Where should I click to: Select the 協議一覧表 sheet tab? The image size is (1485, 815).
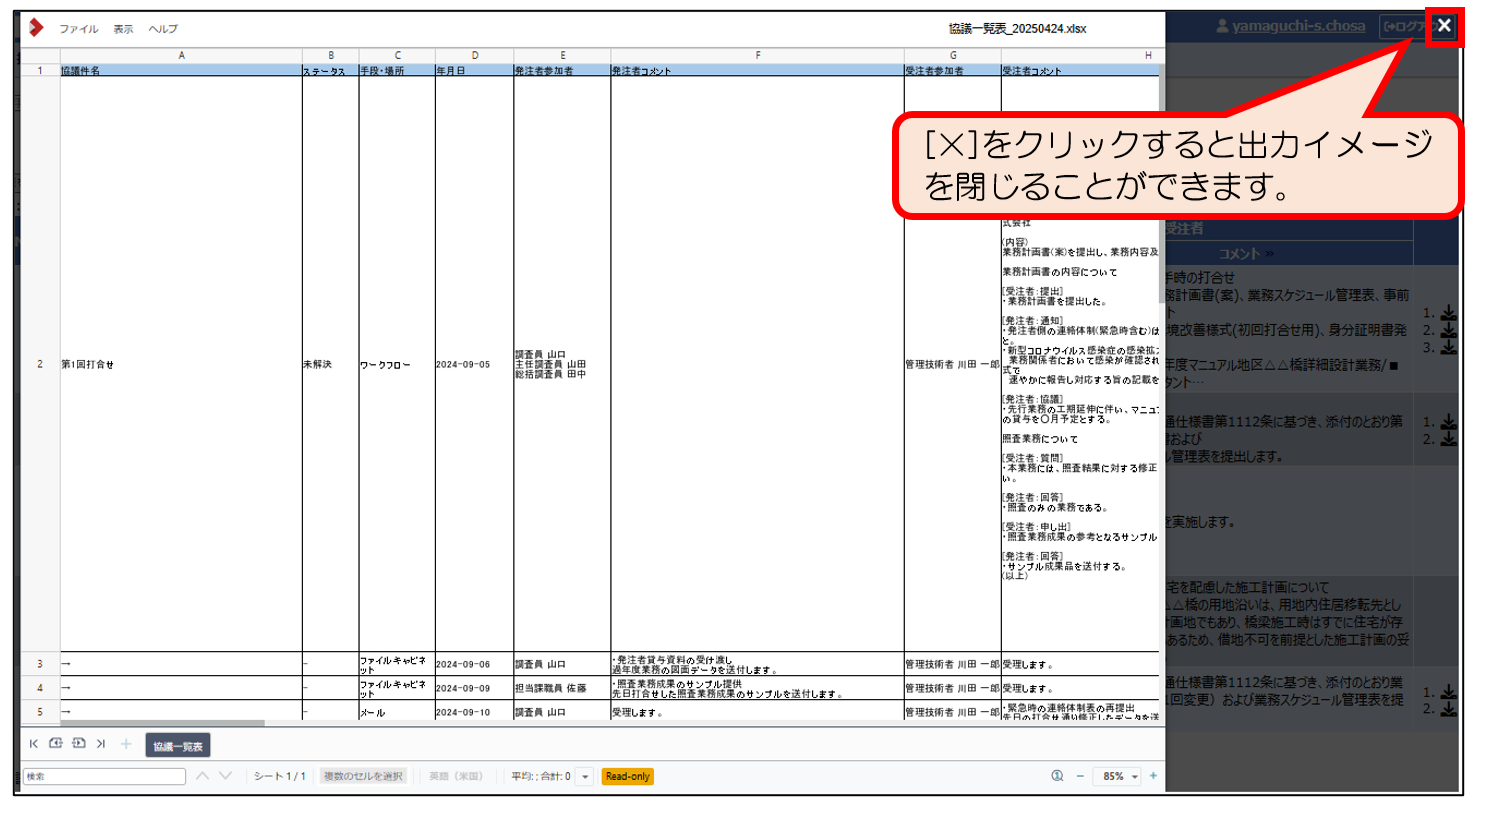178,746
